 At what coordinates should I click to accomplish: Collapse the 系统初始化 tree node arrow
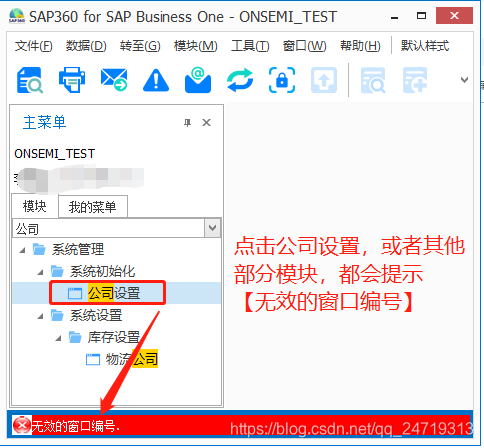[40, 272]
